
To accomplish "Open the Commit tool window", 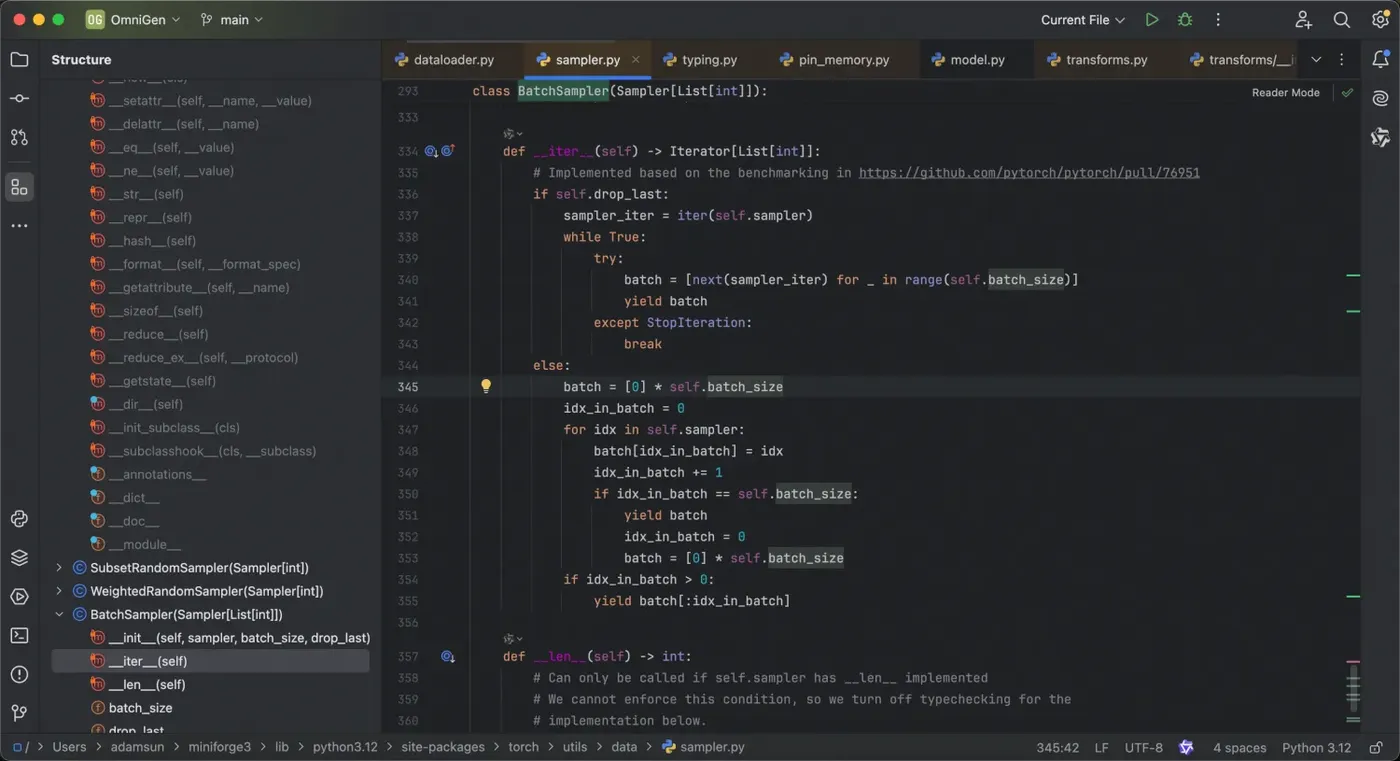I will [x=19, y=98].
